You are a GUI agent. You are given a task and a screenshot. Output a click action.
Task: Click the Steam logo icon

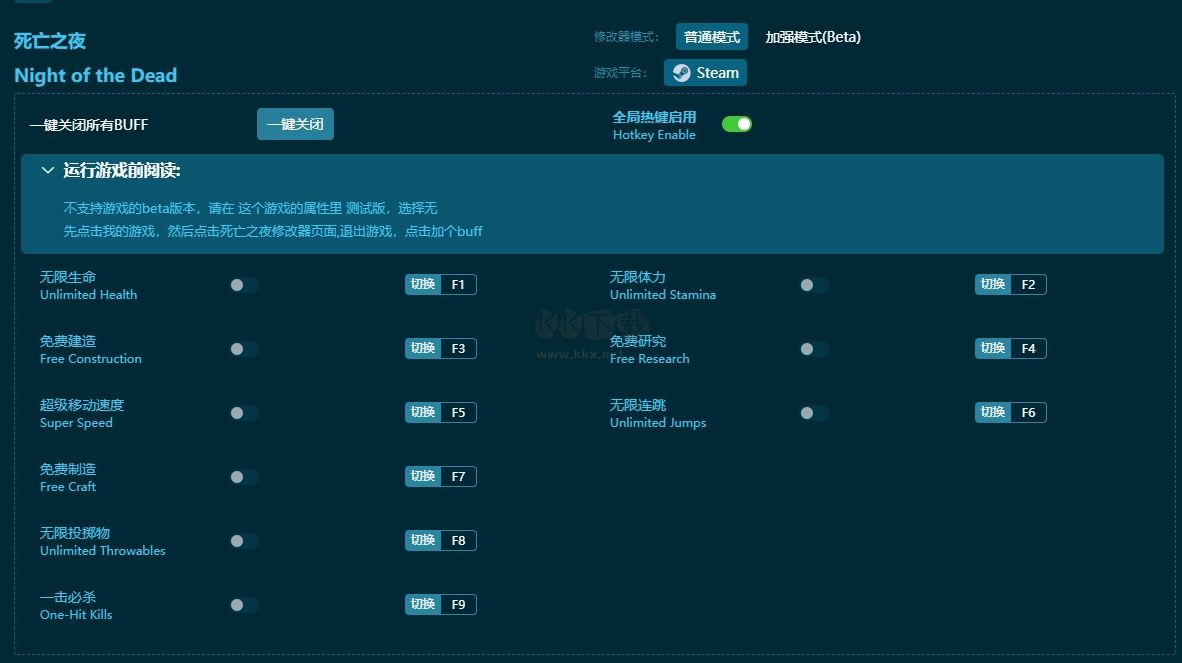click(x=681, y=72)
